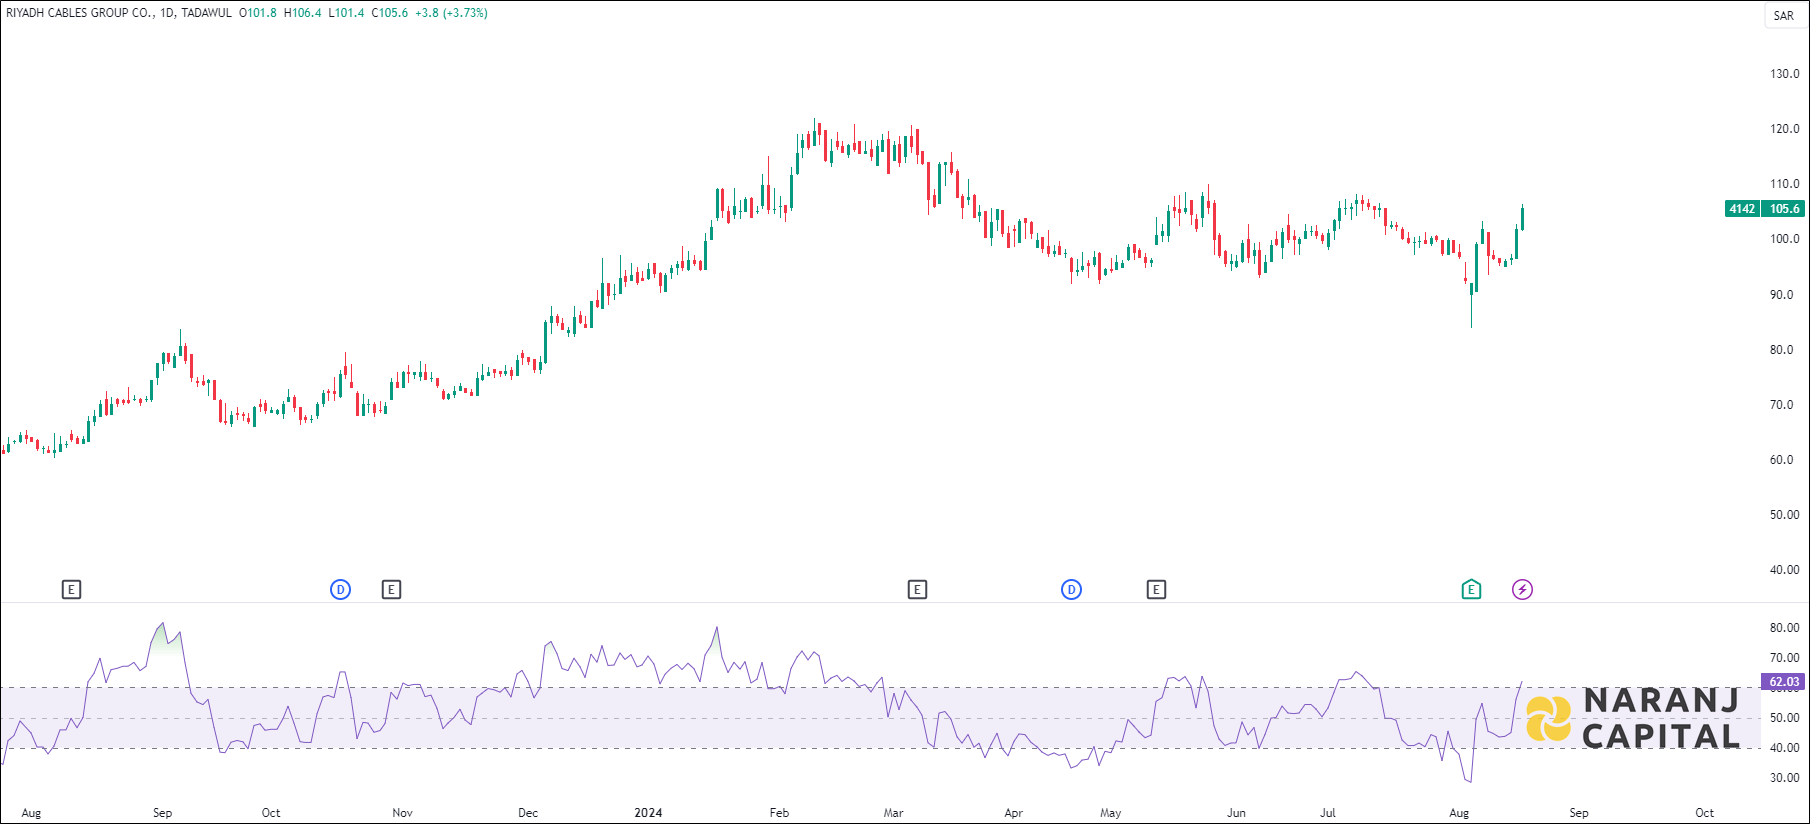Click the low value L101.4
Screen dimensions: 1810x824
click(x=347, y=13)
